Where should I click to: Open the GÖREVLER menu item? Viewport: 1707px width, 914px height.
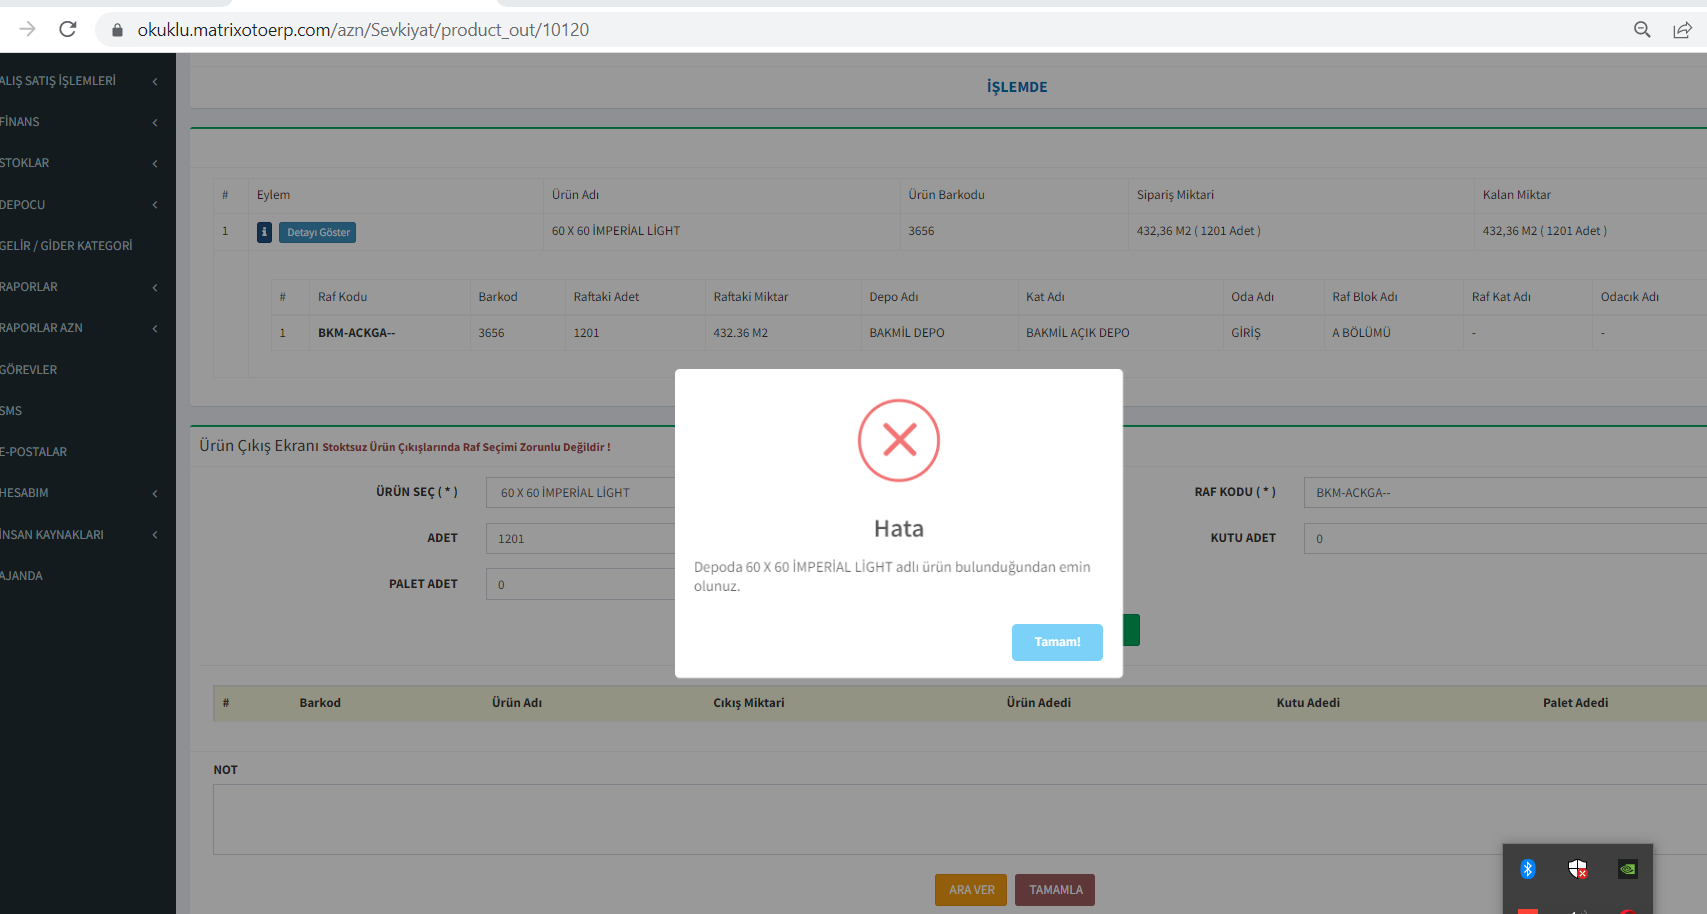(29, 370)
